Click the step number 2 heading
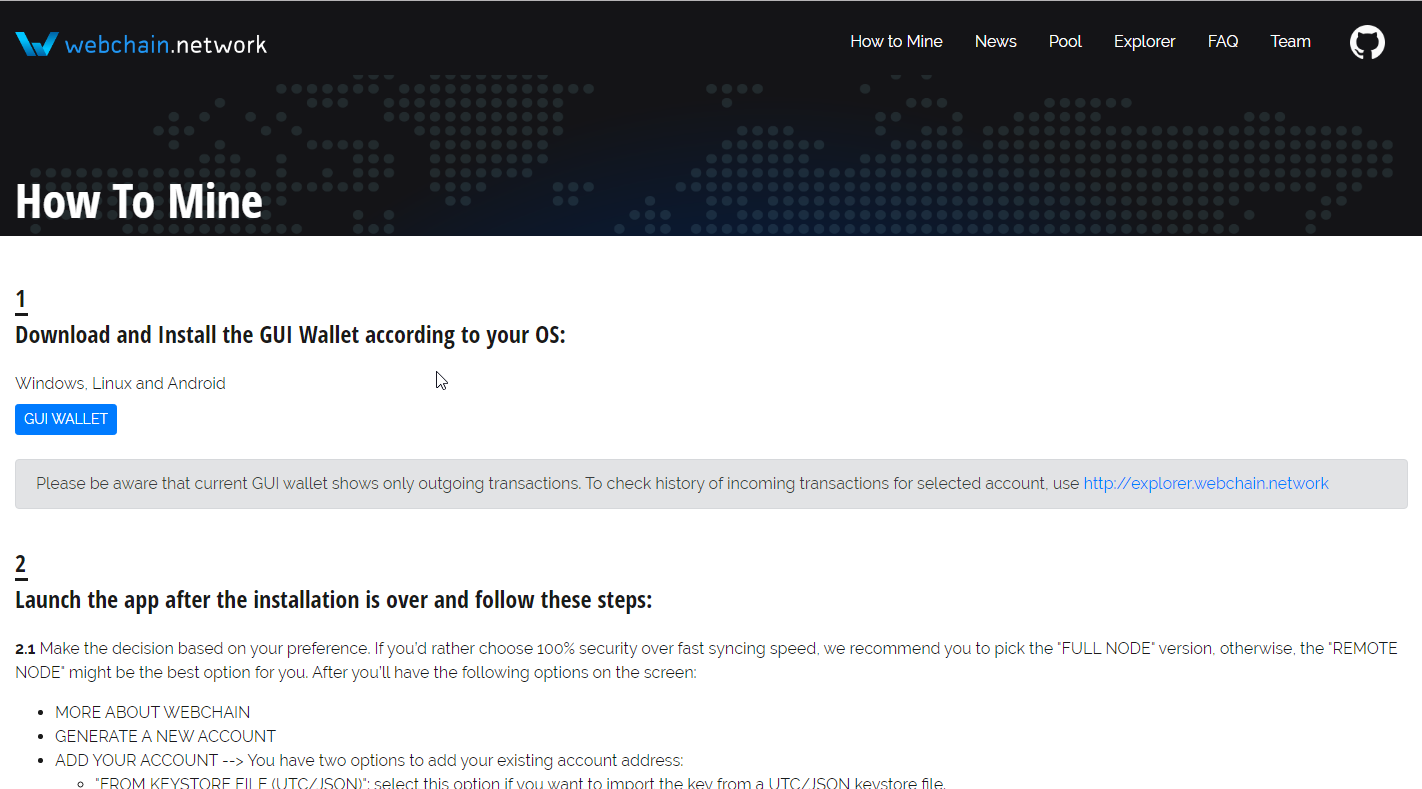 click(21, 564)
